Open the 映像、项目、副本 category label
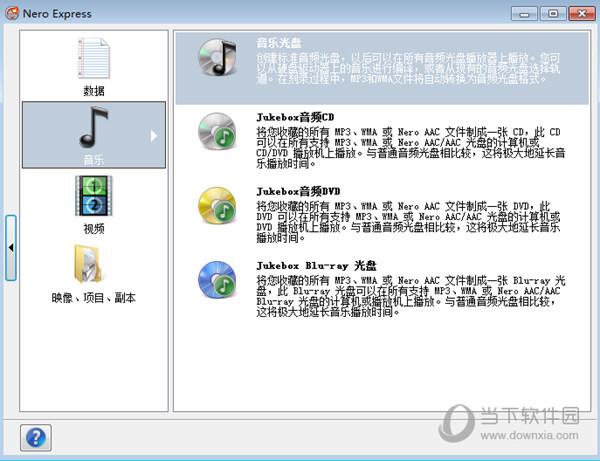The height and width of the screenshot is (461, 600). tap(93, 298)
